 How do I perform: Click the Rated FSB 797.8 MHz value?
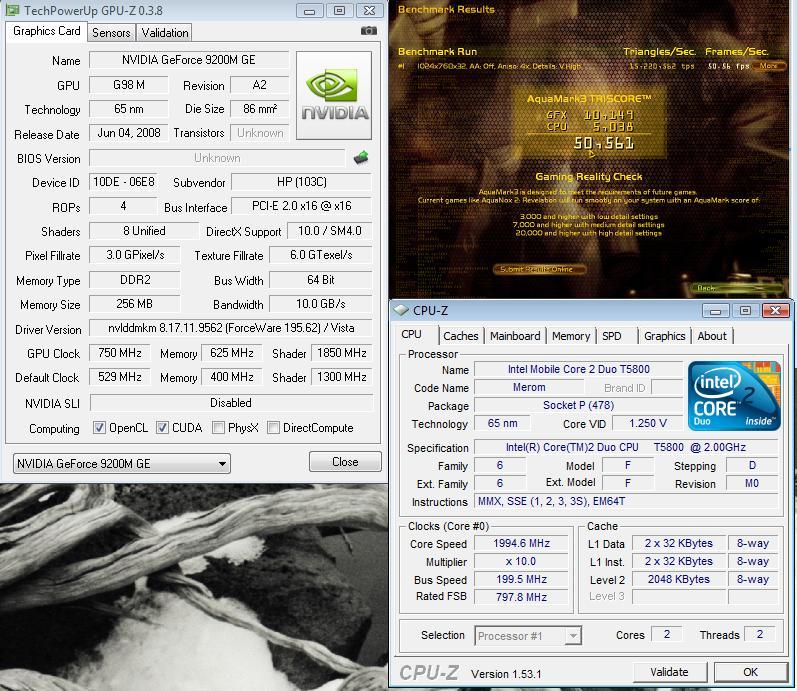pyautogui.click(x=522, y=597)
